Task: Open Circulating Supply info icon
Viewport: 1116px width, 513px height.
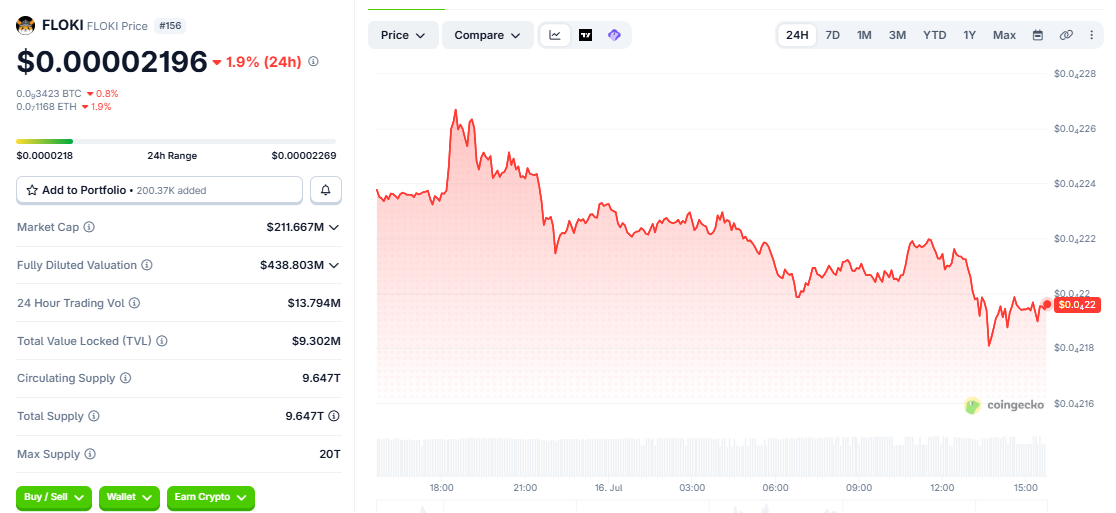Action: (x=125, y=378)
